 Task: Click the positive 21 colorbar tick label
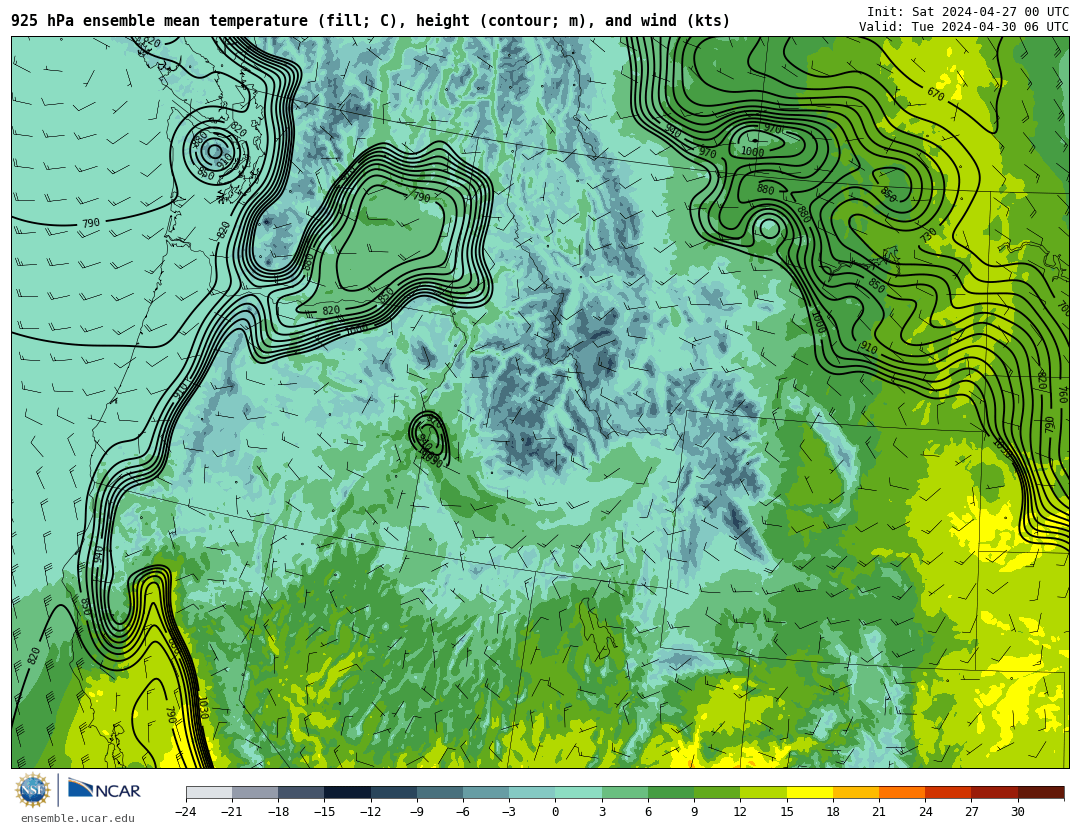point(879,812)
